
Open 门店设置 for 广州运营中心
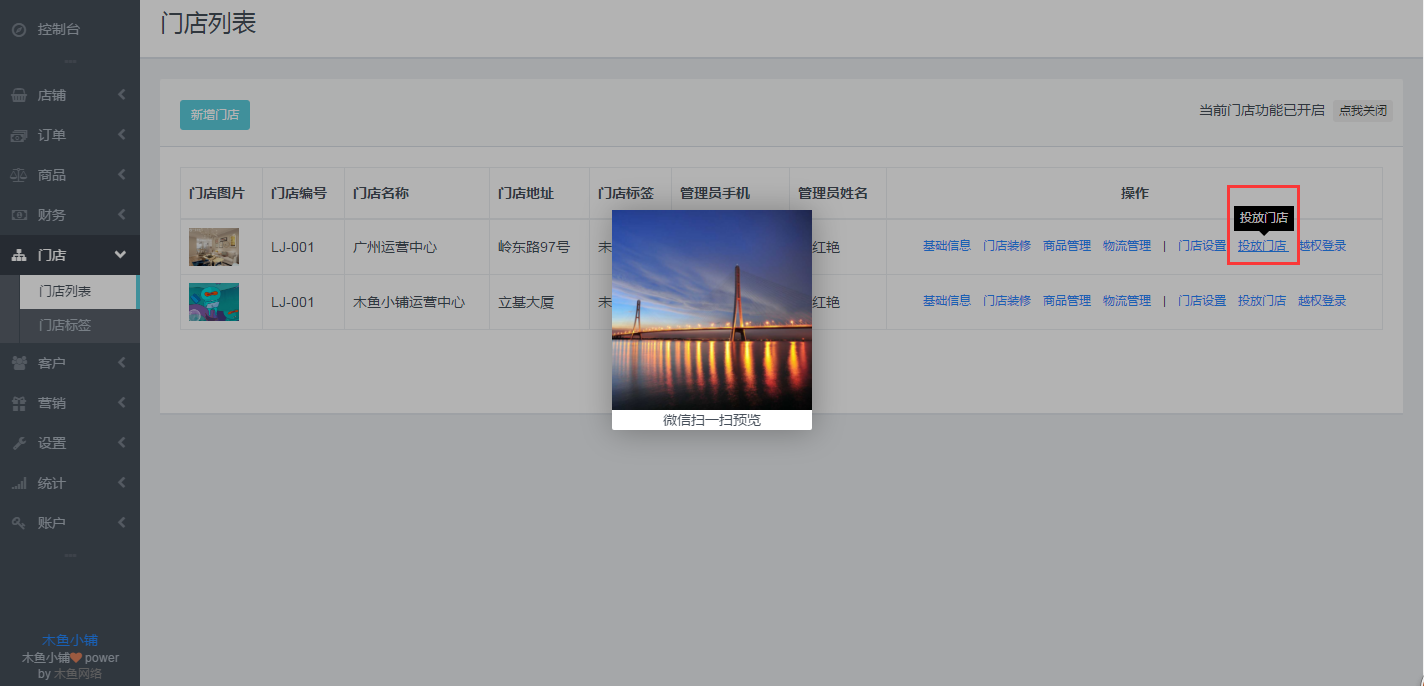[1202, 246]
